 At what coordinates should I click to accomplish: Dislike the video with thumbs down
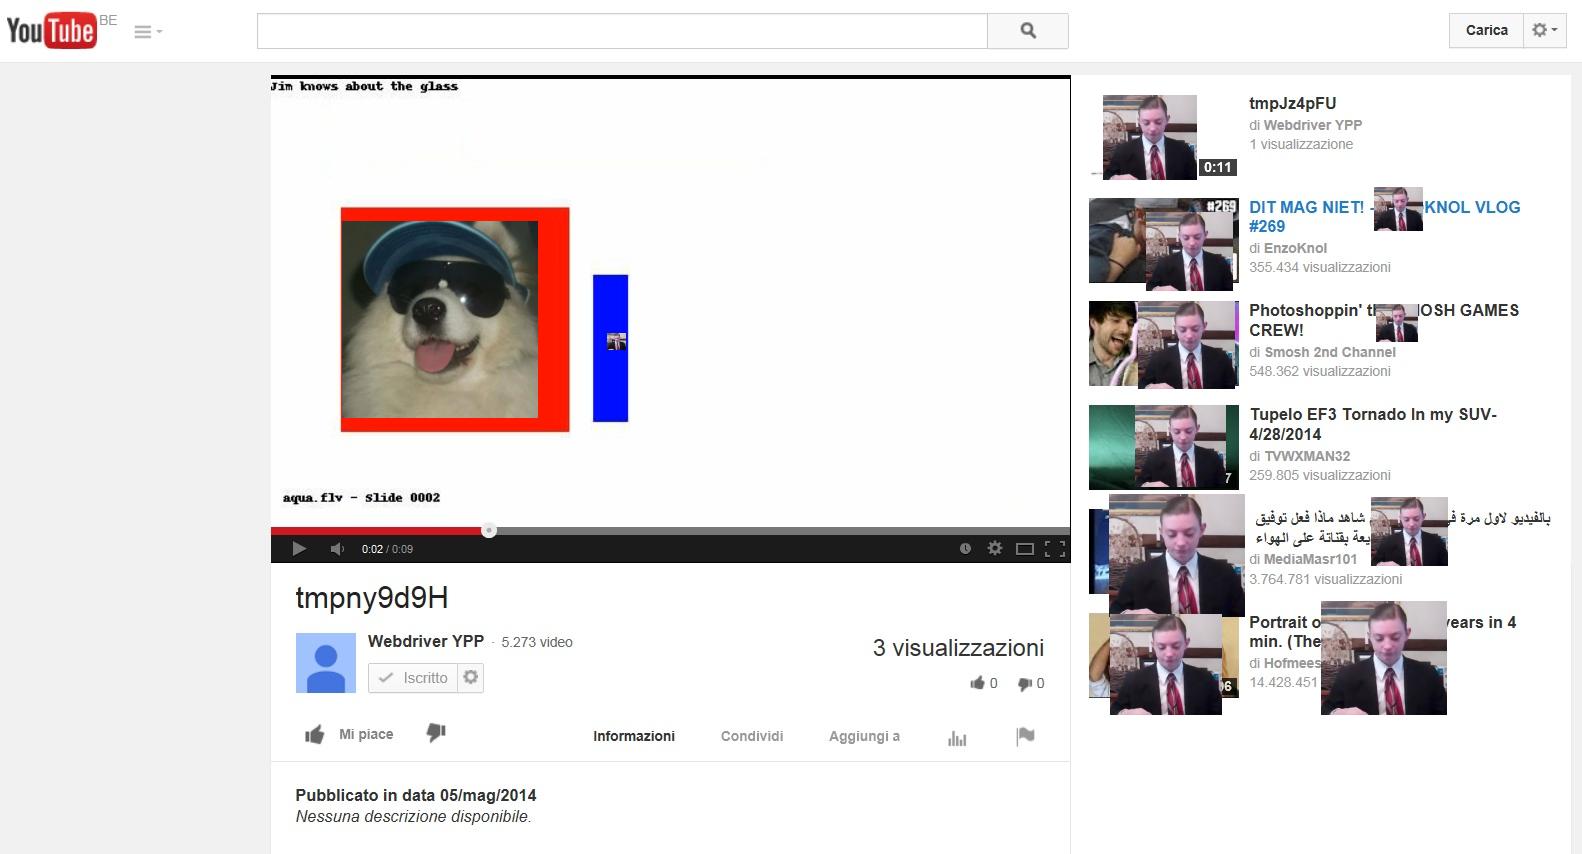click(x=436, y=733)
